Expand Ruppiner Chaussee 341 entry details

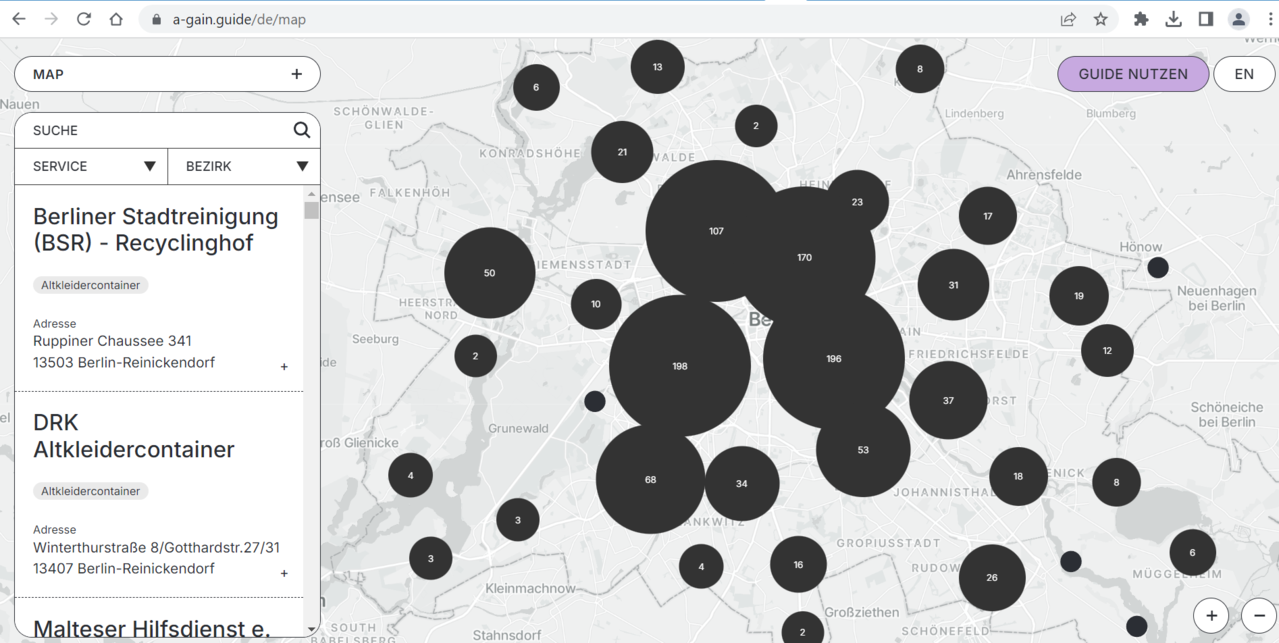click(284, 367)
